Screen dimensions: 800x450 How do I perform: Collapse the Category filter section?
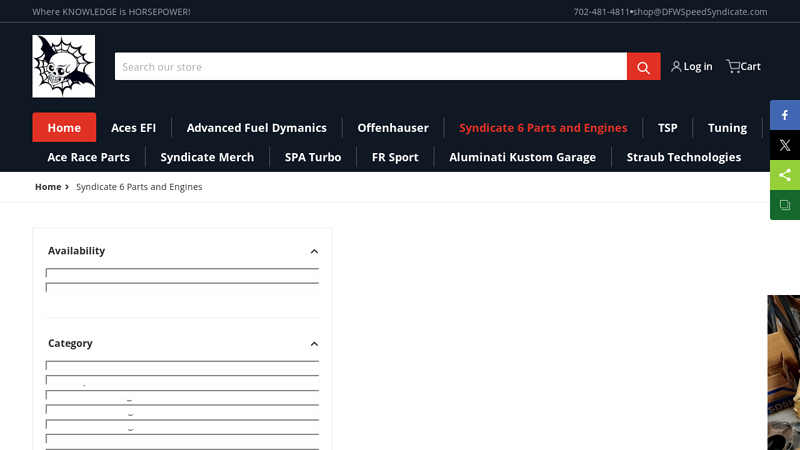314,343
